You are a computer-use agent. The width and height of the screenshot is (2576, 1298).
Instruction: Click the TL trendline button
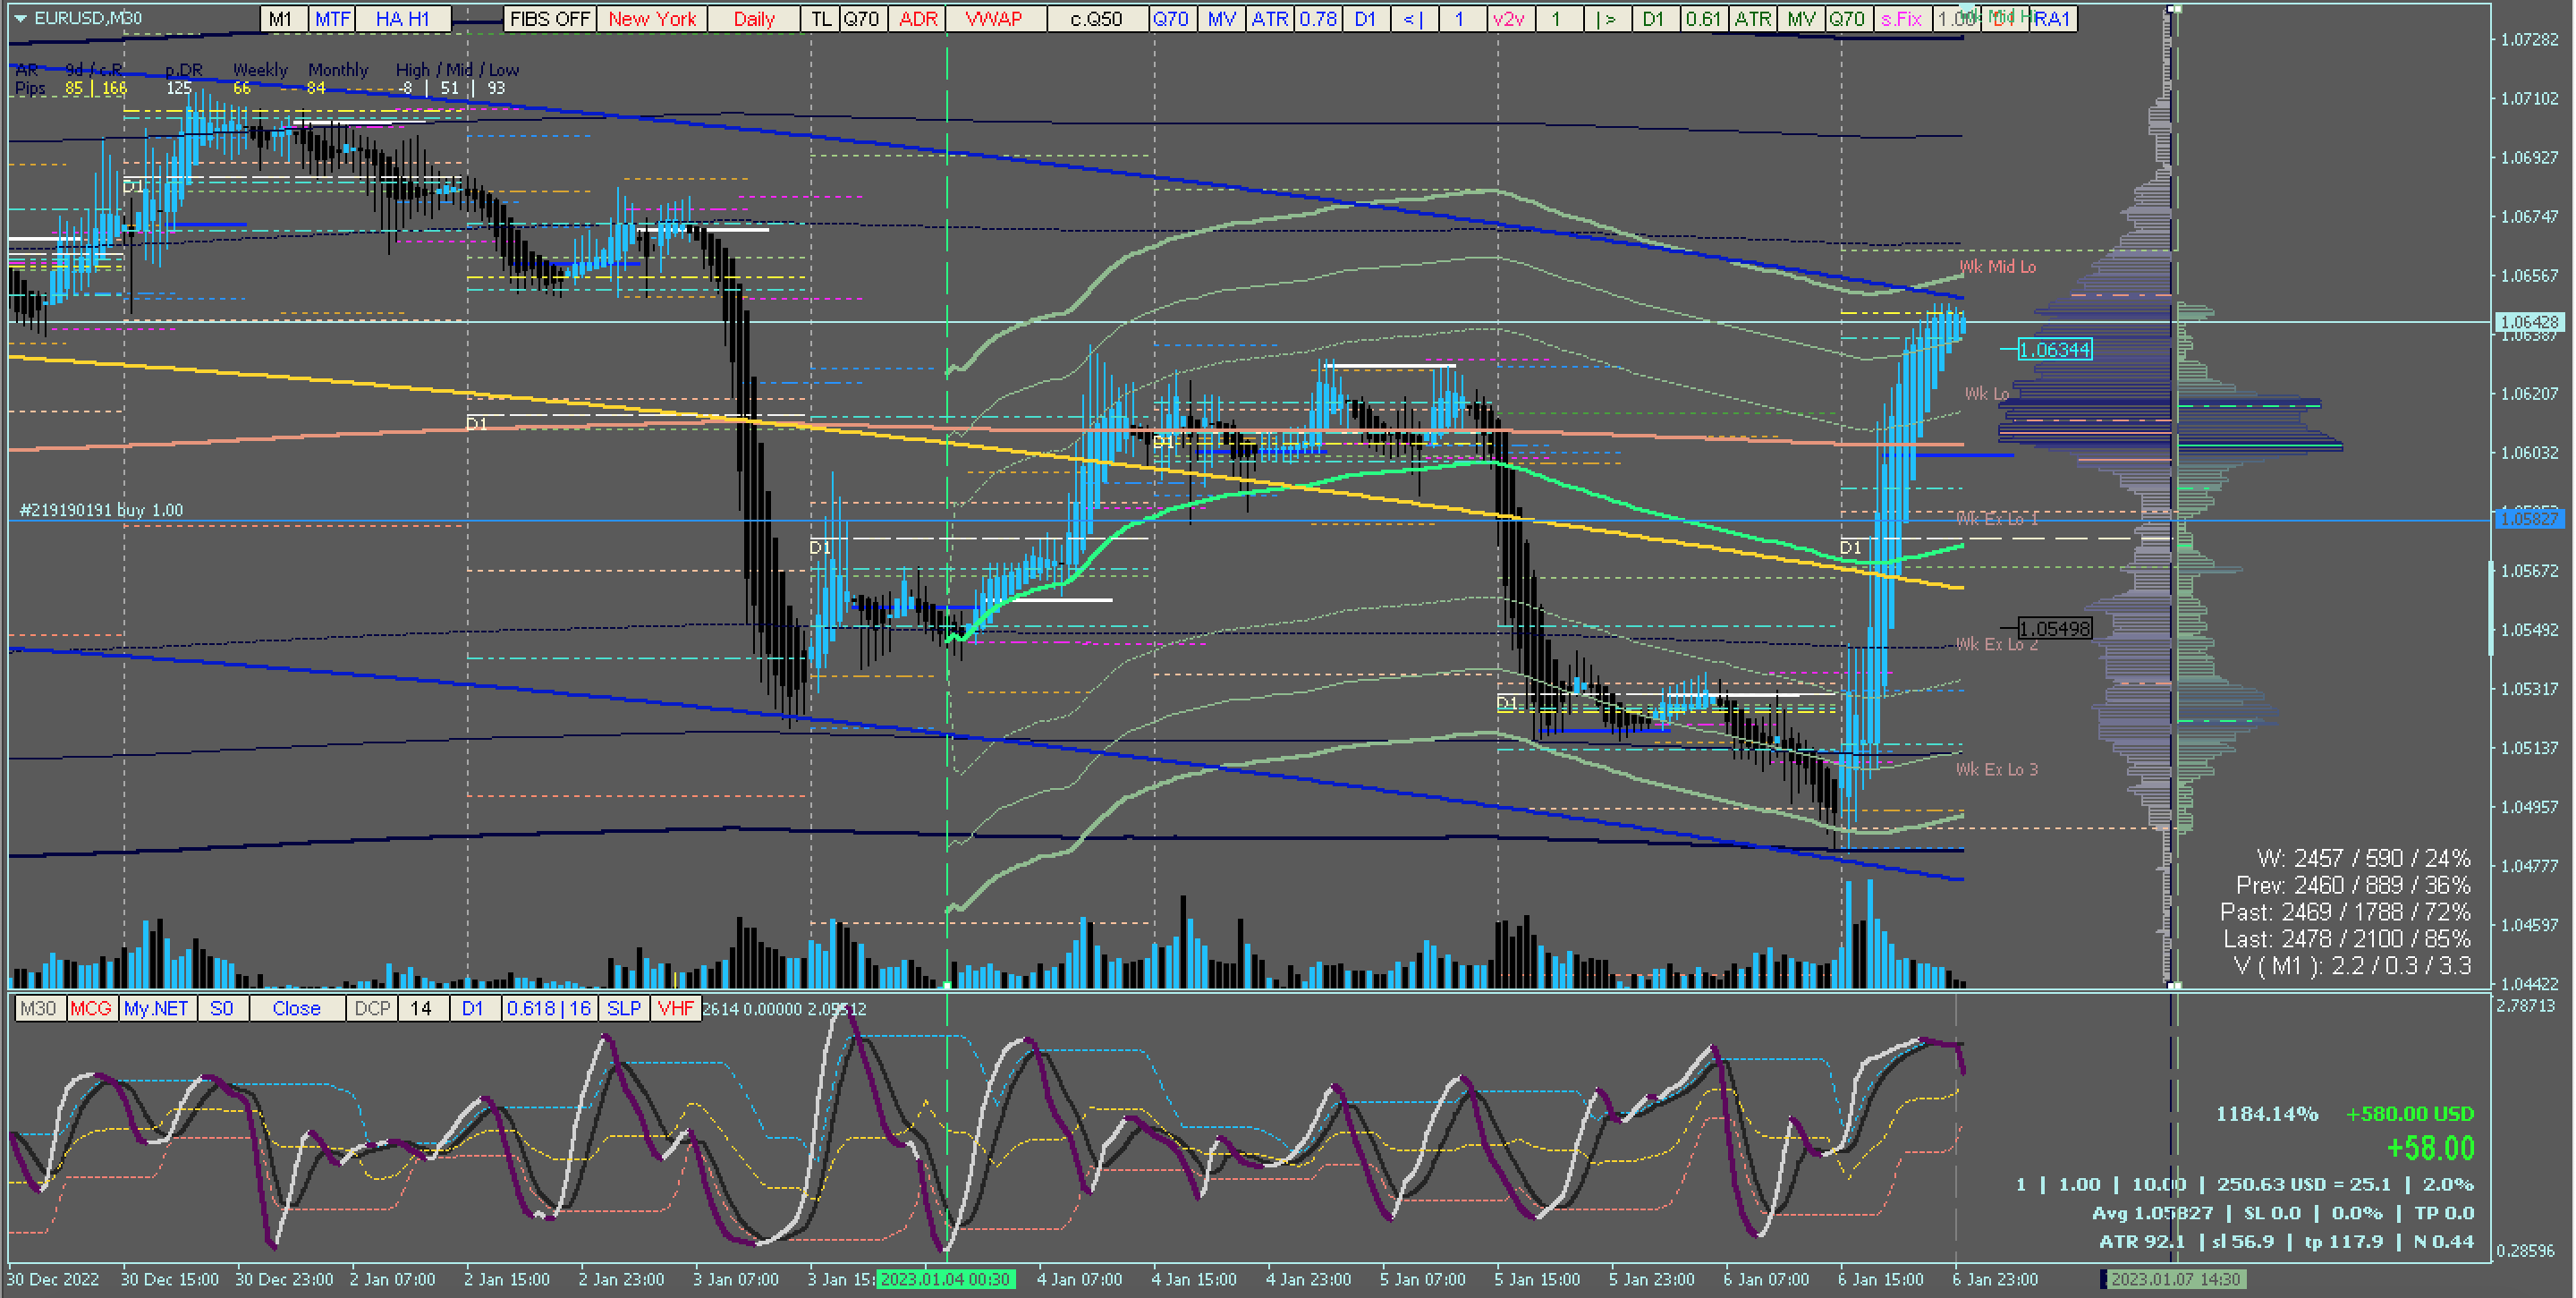821,19
